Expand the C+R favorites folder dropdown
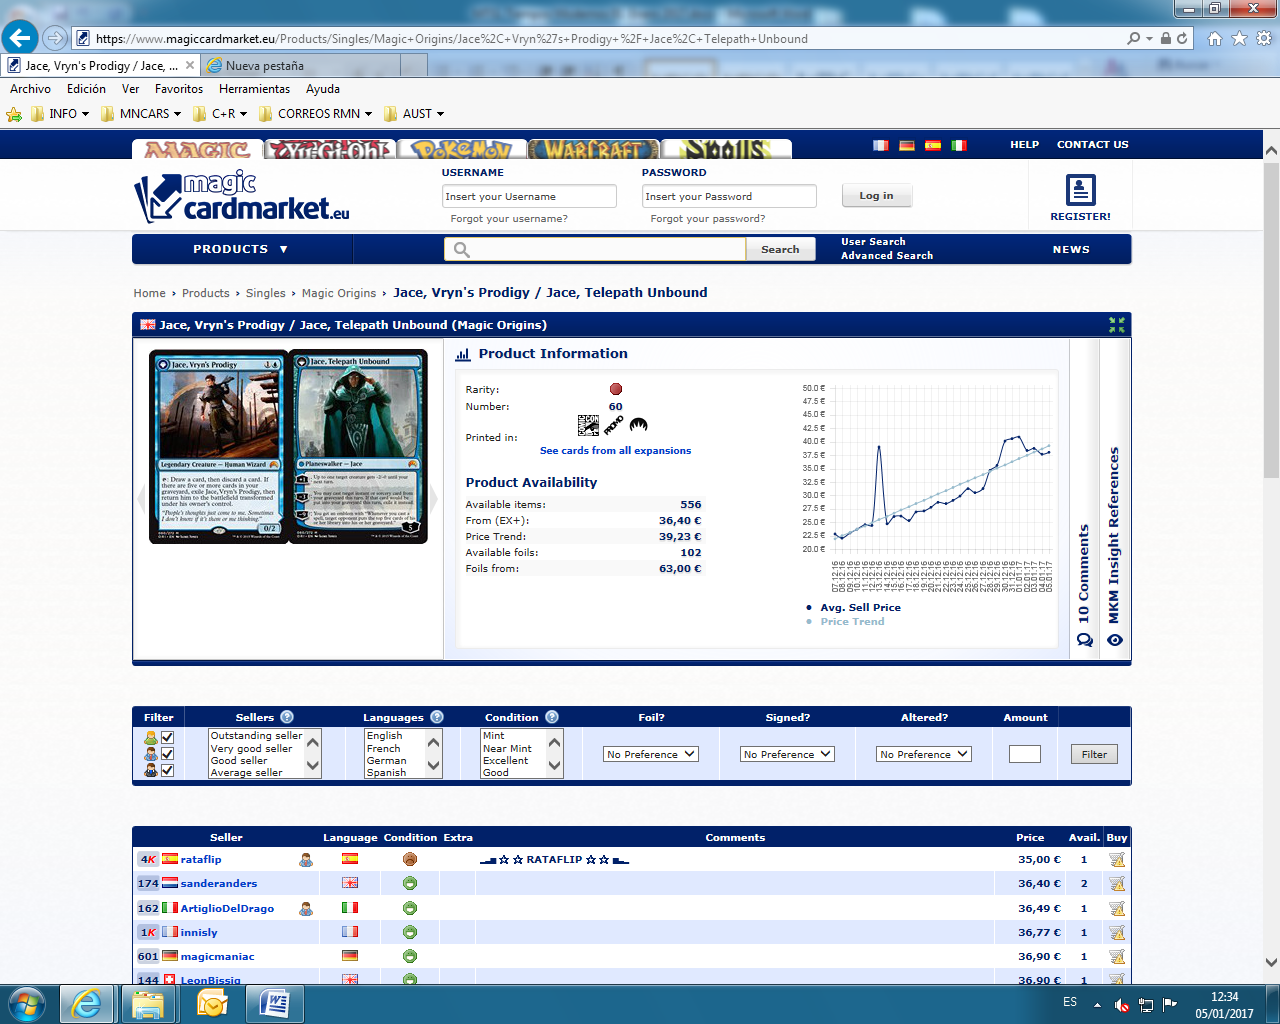 (243, 114)
